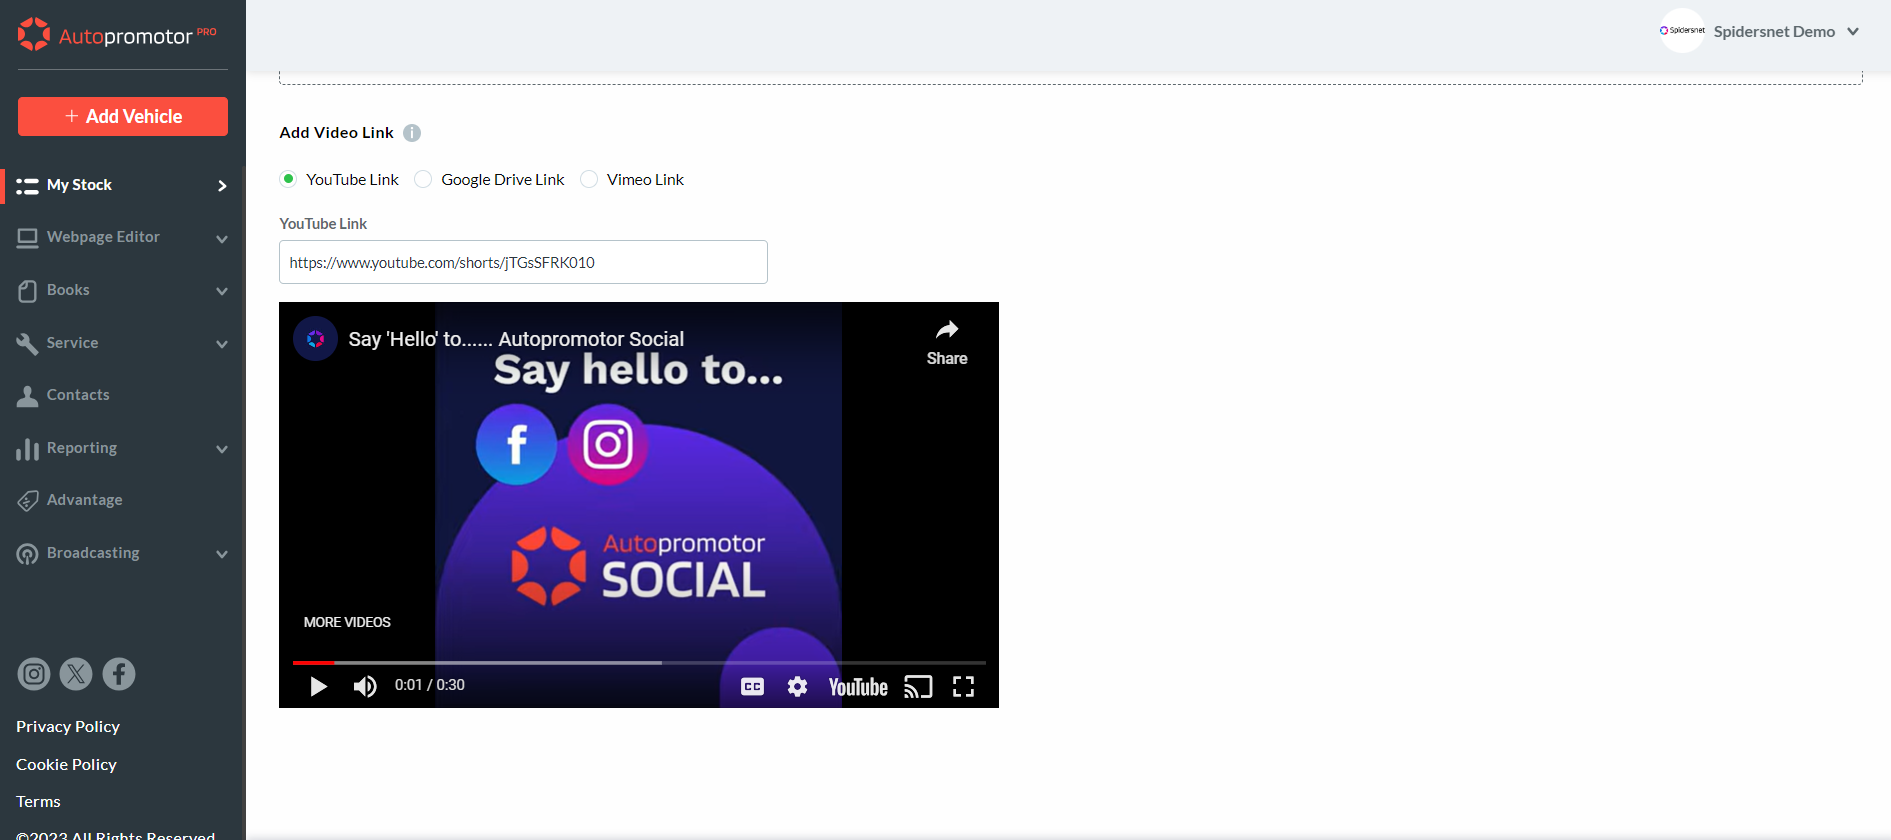Select the Google Drive Link option
The width and height of the screenshot is (1891, 840).
424,179
